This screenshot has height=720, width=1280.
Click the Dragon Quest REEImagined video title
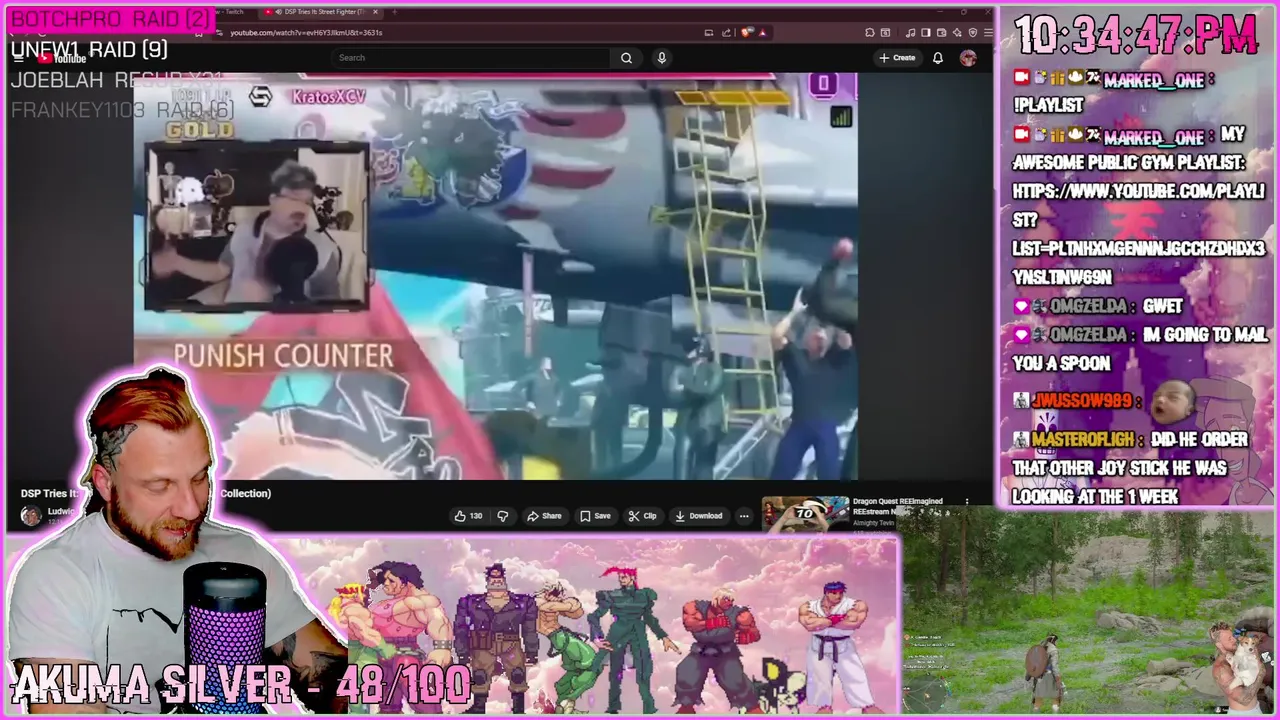pyautogui.click(x=898, y=506)
